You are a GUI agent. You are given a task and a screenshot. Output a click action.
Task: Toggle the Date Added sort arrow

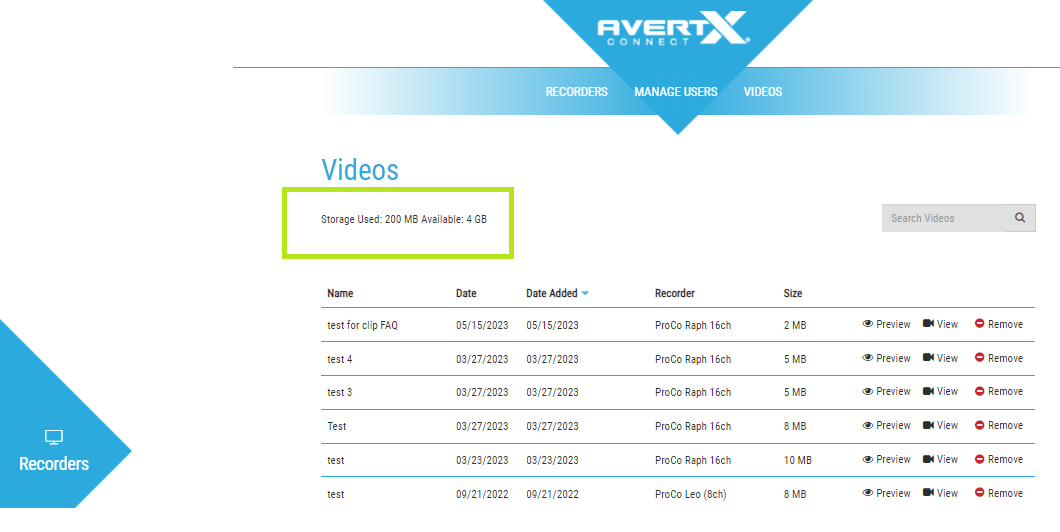585,293
